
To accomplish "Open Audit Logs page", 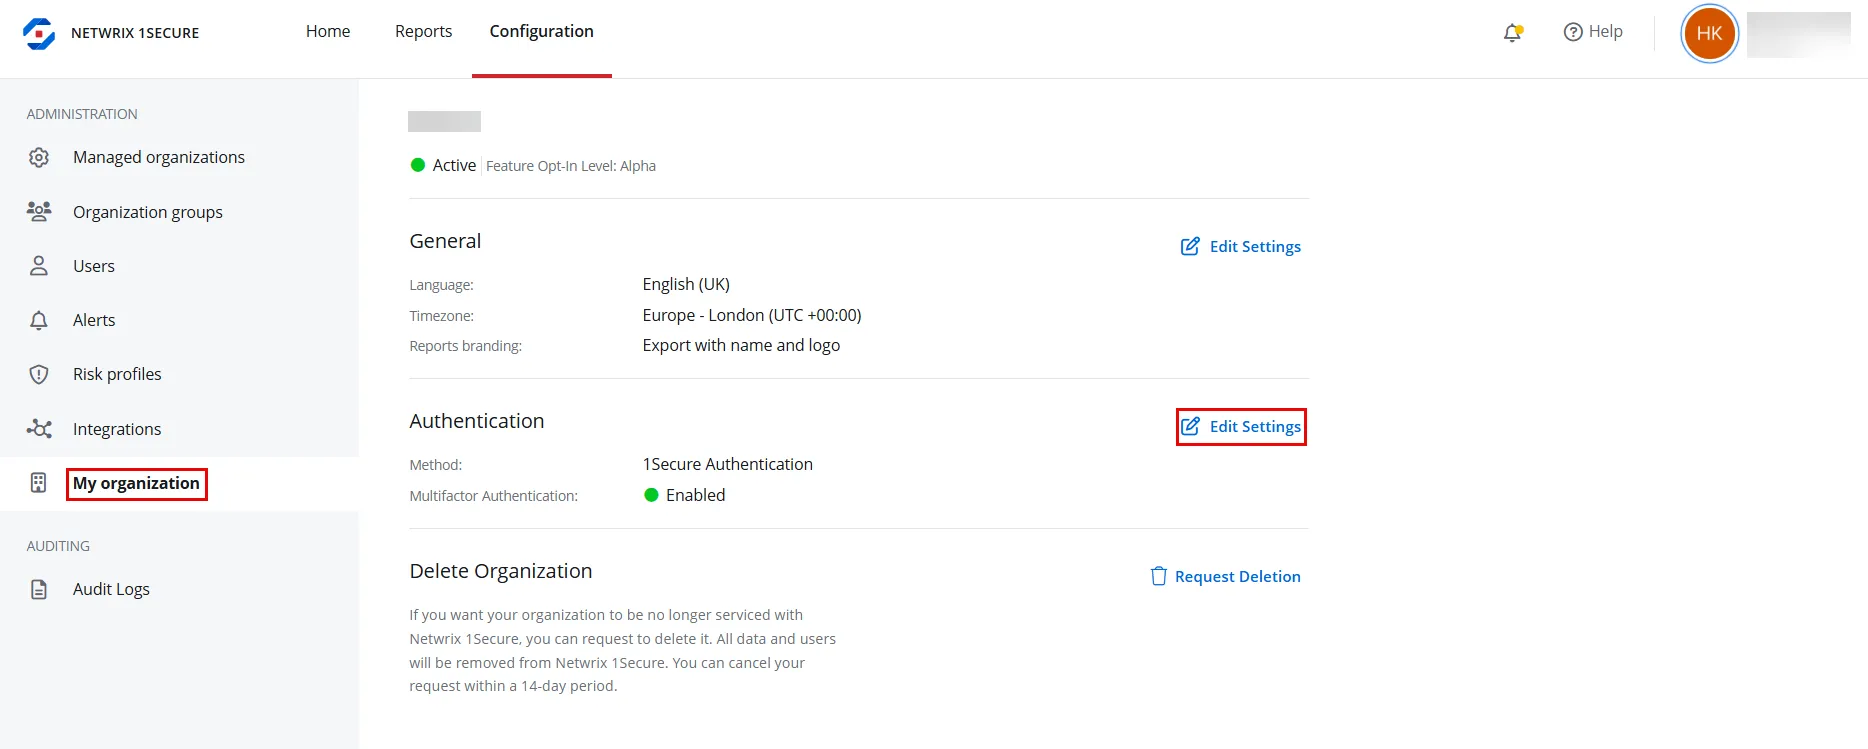I will [x=111, y=589].
